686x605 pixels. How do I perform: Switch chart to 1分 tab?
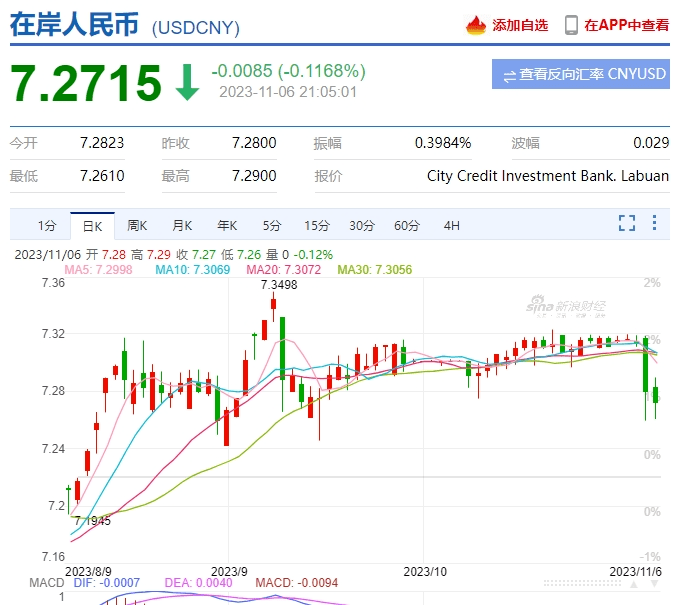coord(47,225)
